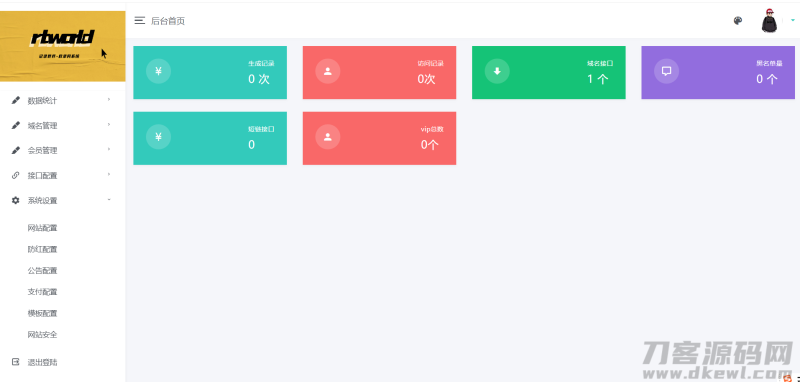Screen dimensions: 800x382
Task: Collapse the 系统设置 menu chevron
Action: click(109, 200)
